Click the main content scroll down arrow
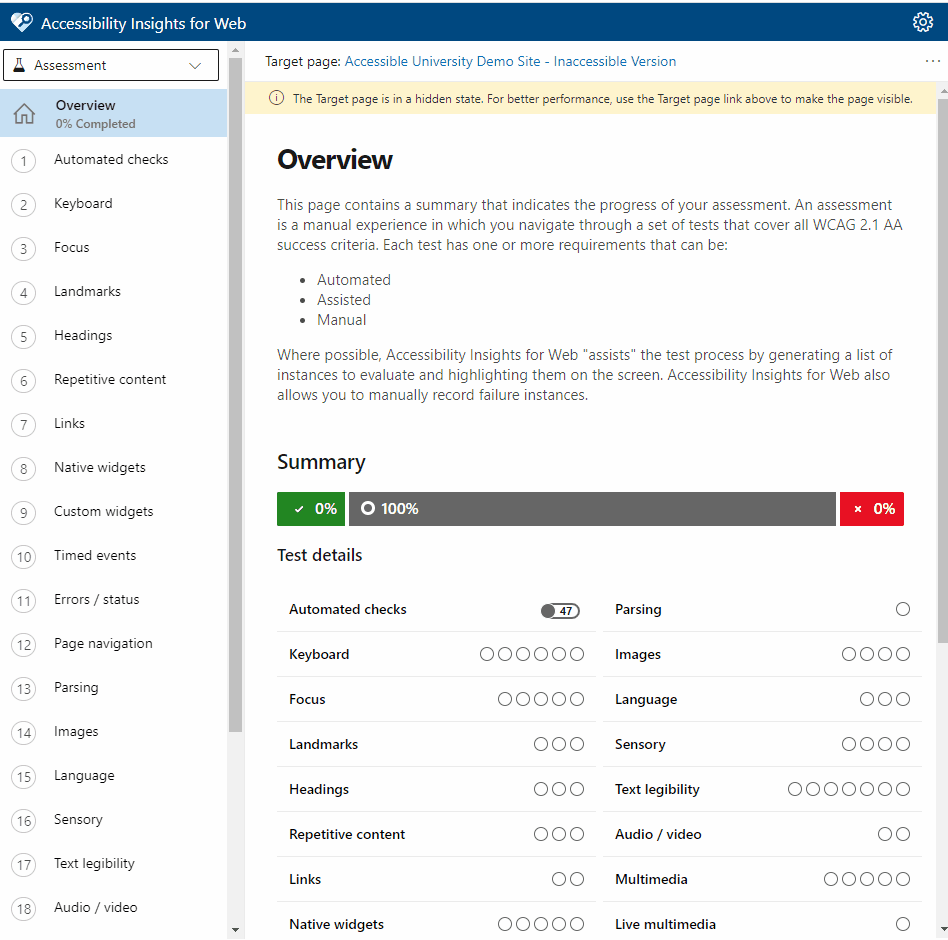948x940 pixels. point(943,930)
